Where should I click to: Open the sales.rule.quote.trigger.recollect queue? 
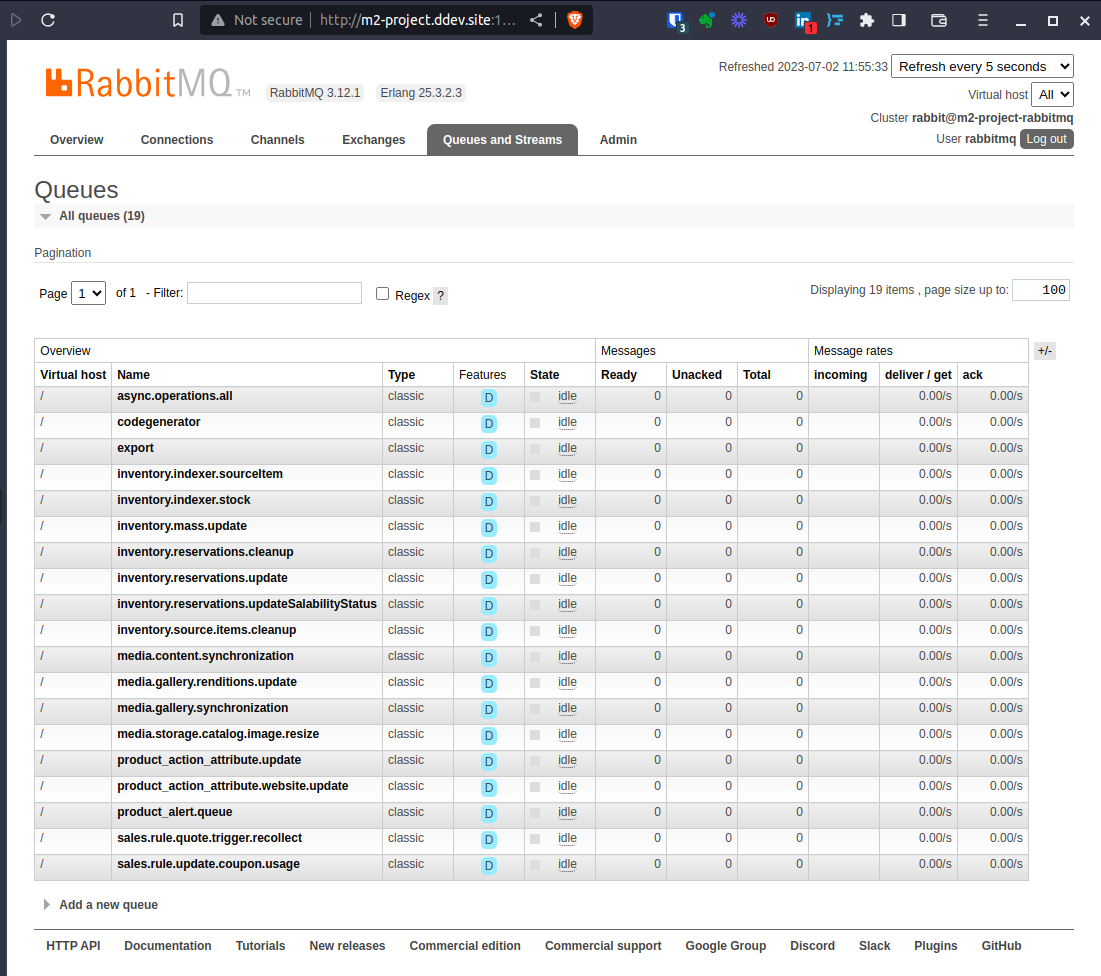click(210, 838)
